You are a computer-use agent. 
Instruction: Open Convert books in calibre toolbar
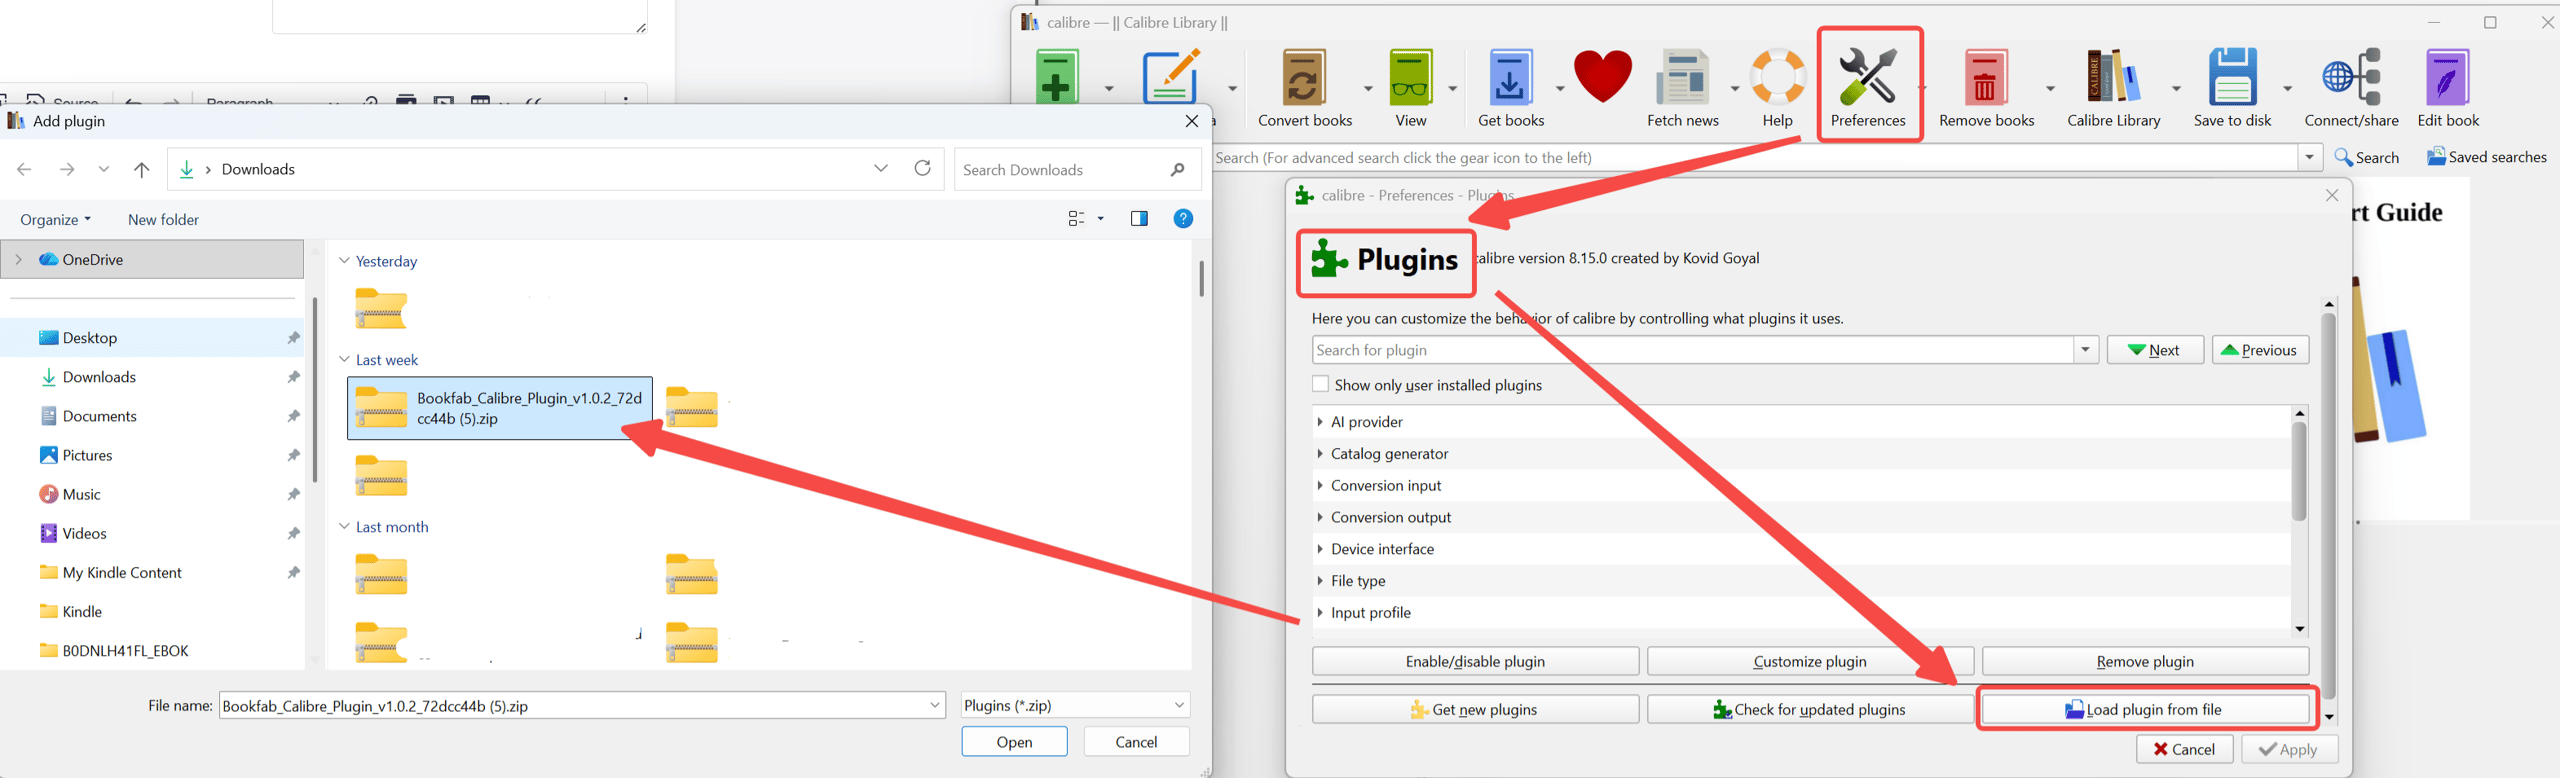(x=1304, y=88)
